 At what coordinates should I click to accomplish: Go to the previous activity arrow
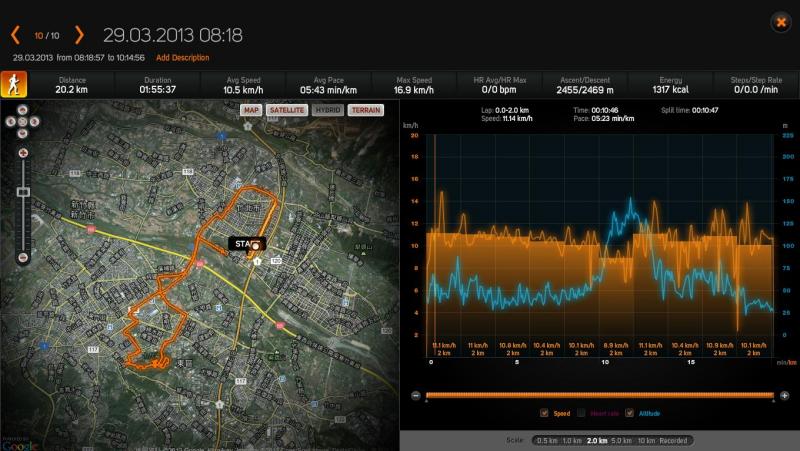click(x=15, y=35)
